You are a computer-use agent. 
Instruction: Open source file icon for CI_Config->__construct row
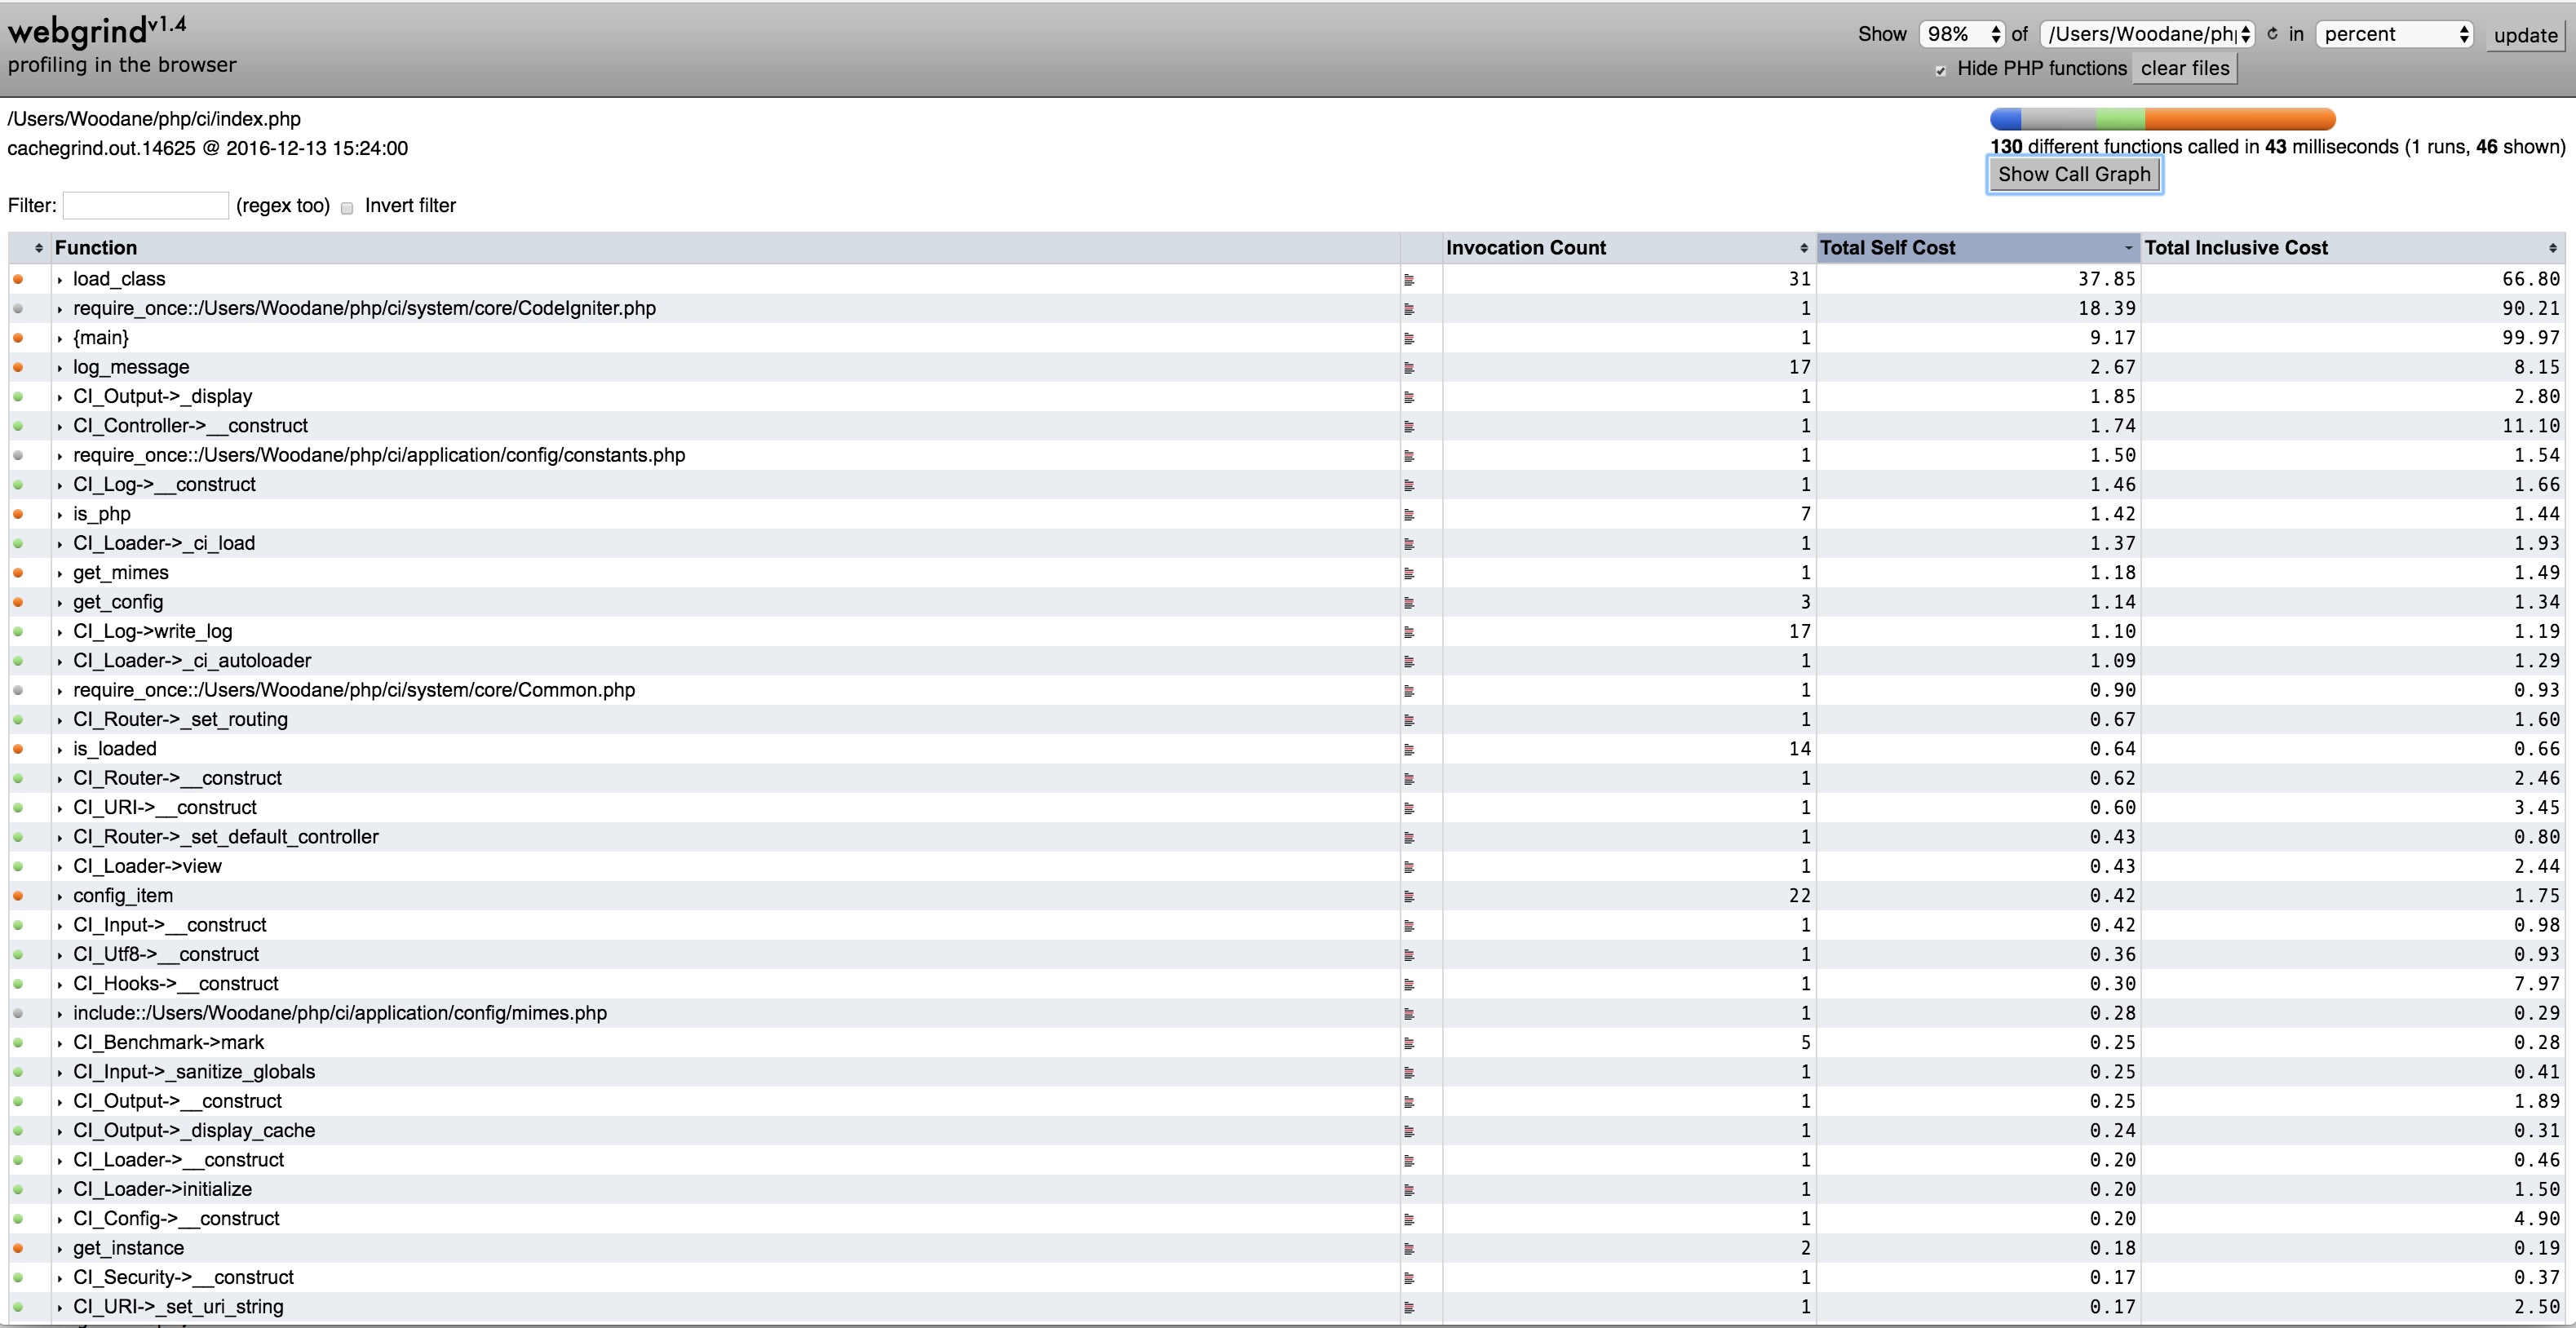(x=1409, y=1220)
